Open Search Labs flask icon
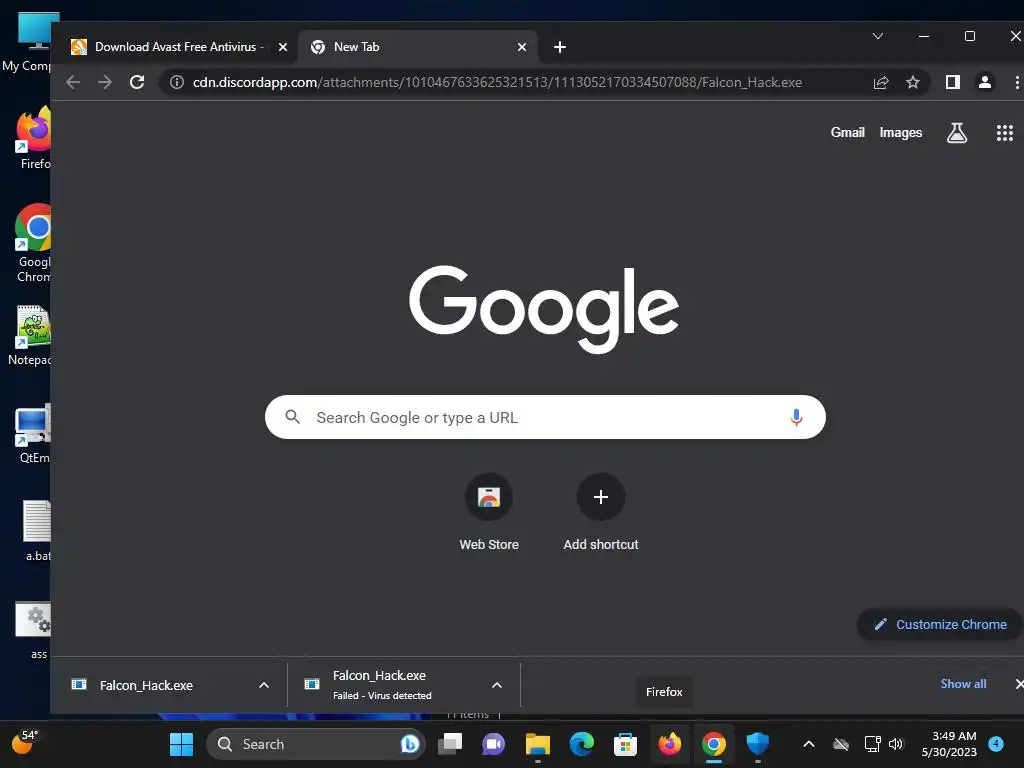The image size is (1024, 768). coord(957,133)
